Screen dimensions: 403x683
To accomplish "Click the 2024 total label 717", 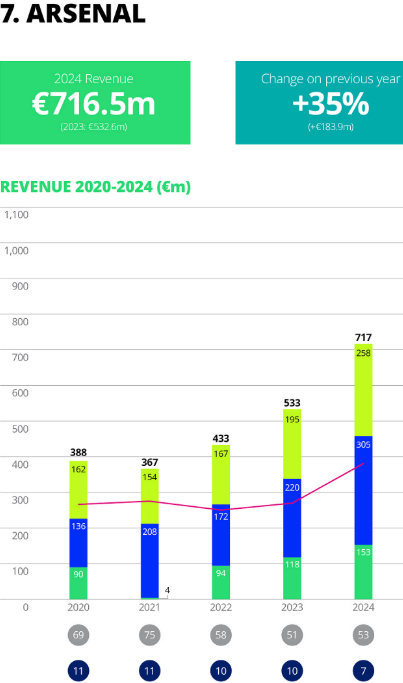I will (x=363, y=338).
